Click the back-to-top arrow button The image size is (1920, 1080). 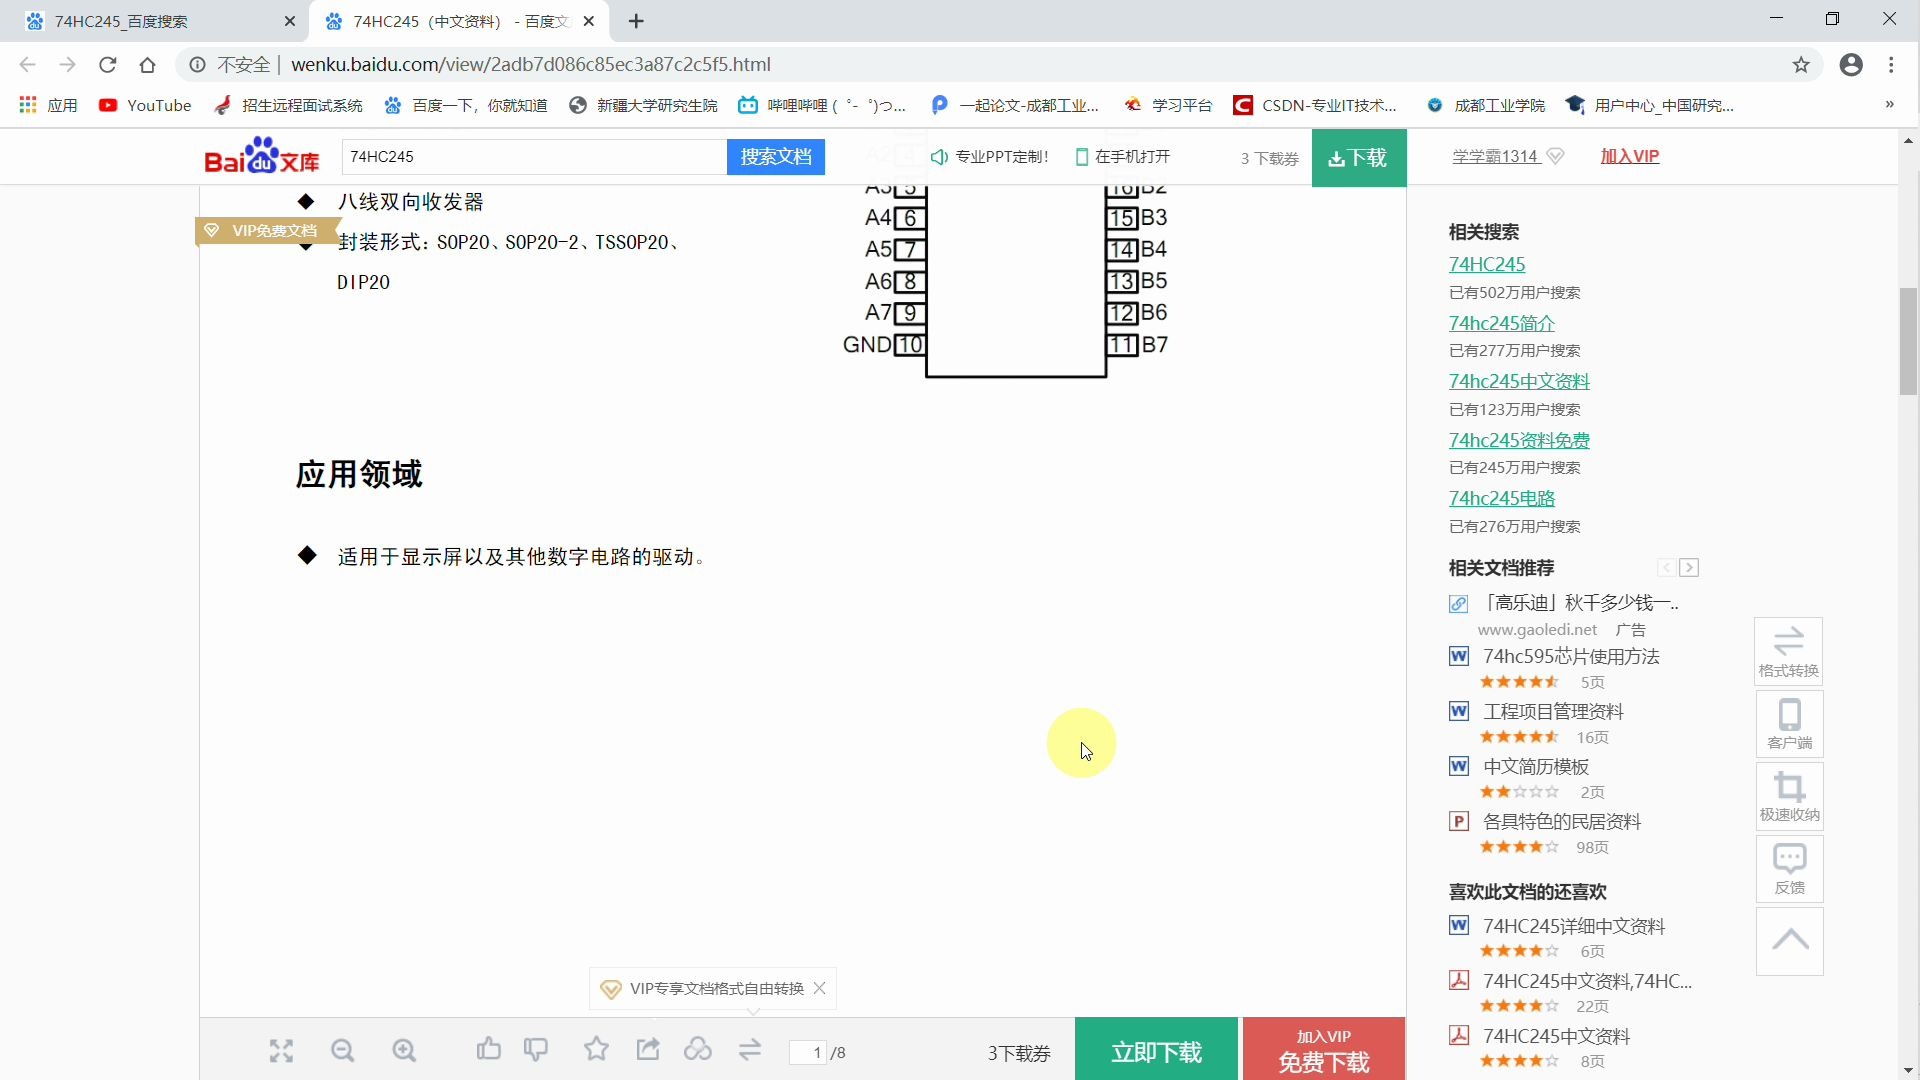coord(1789,941)
